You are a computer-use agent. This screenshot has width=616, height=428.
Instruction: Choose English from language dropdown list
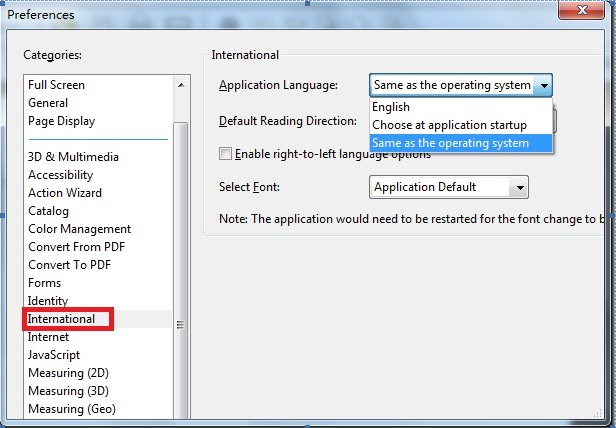461,107
